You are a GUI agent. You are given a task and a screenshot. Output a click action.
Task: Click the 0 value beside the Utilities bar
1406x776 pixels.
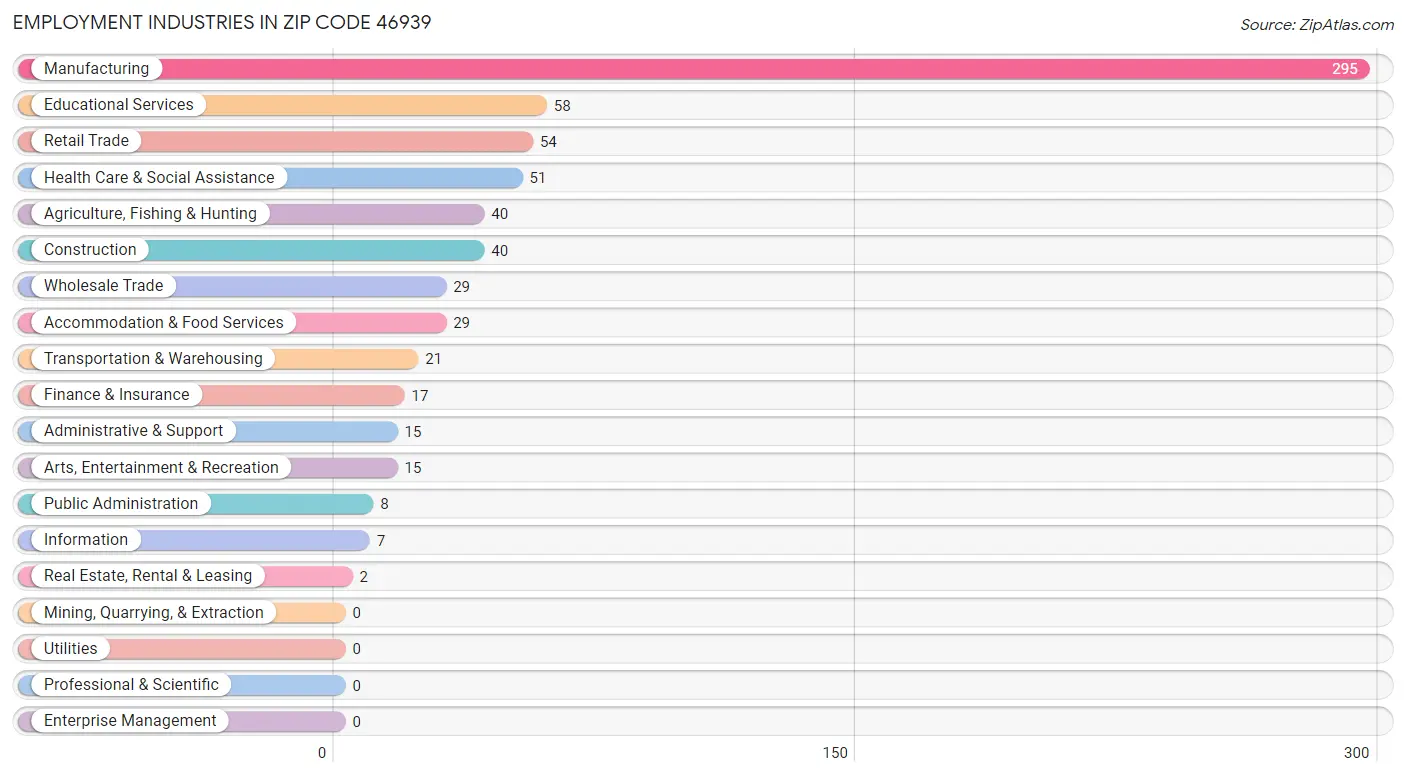pos(356,649)
